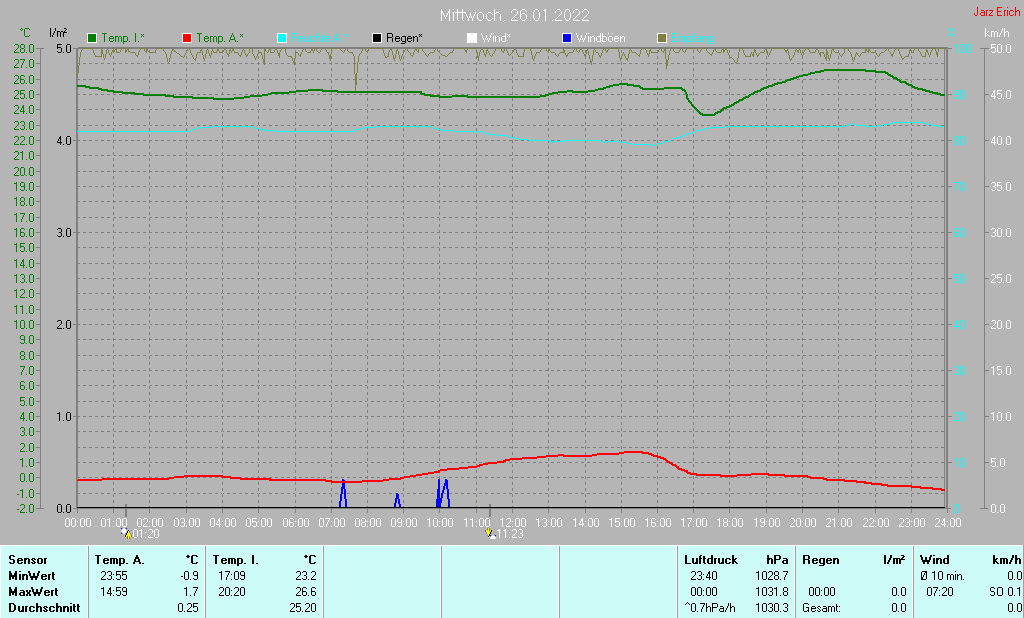
Task: Select the 'Regen*' legend label
Action: pyautogui.click(x=404, y=38)
